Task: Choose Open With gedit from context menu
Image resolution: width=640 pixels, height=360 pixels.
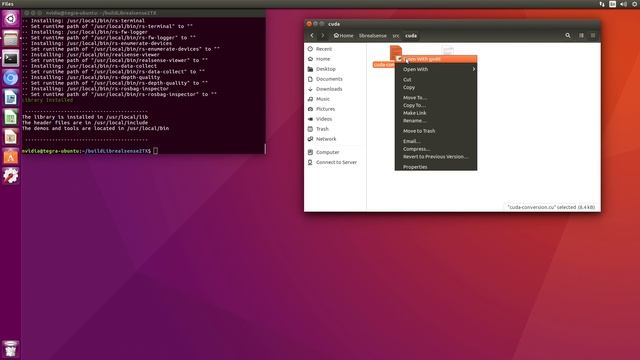Action: coord(436,59)
